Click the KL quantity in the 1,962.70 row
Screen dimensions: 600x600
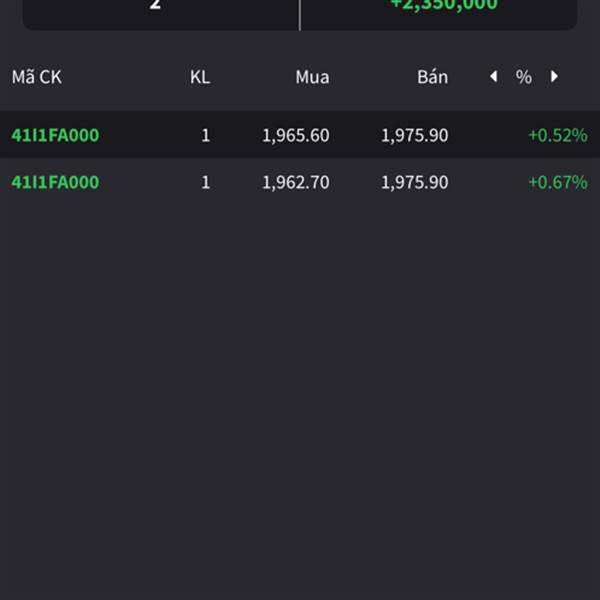pyautogui.click(x=206, y=182)
